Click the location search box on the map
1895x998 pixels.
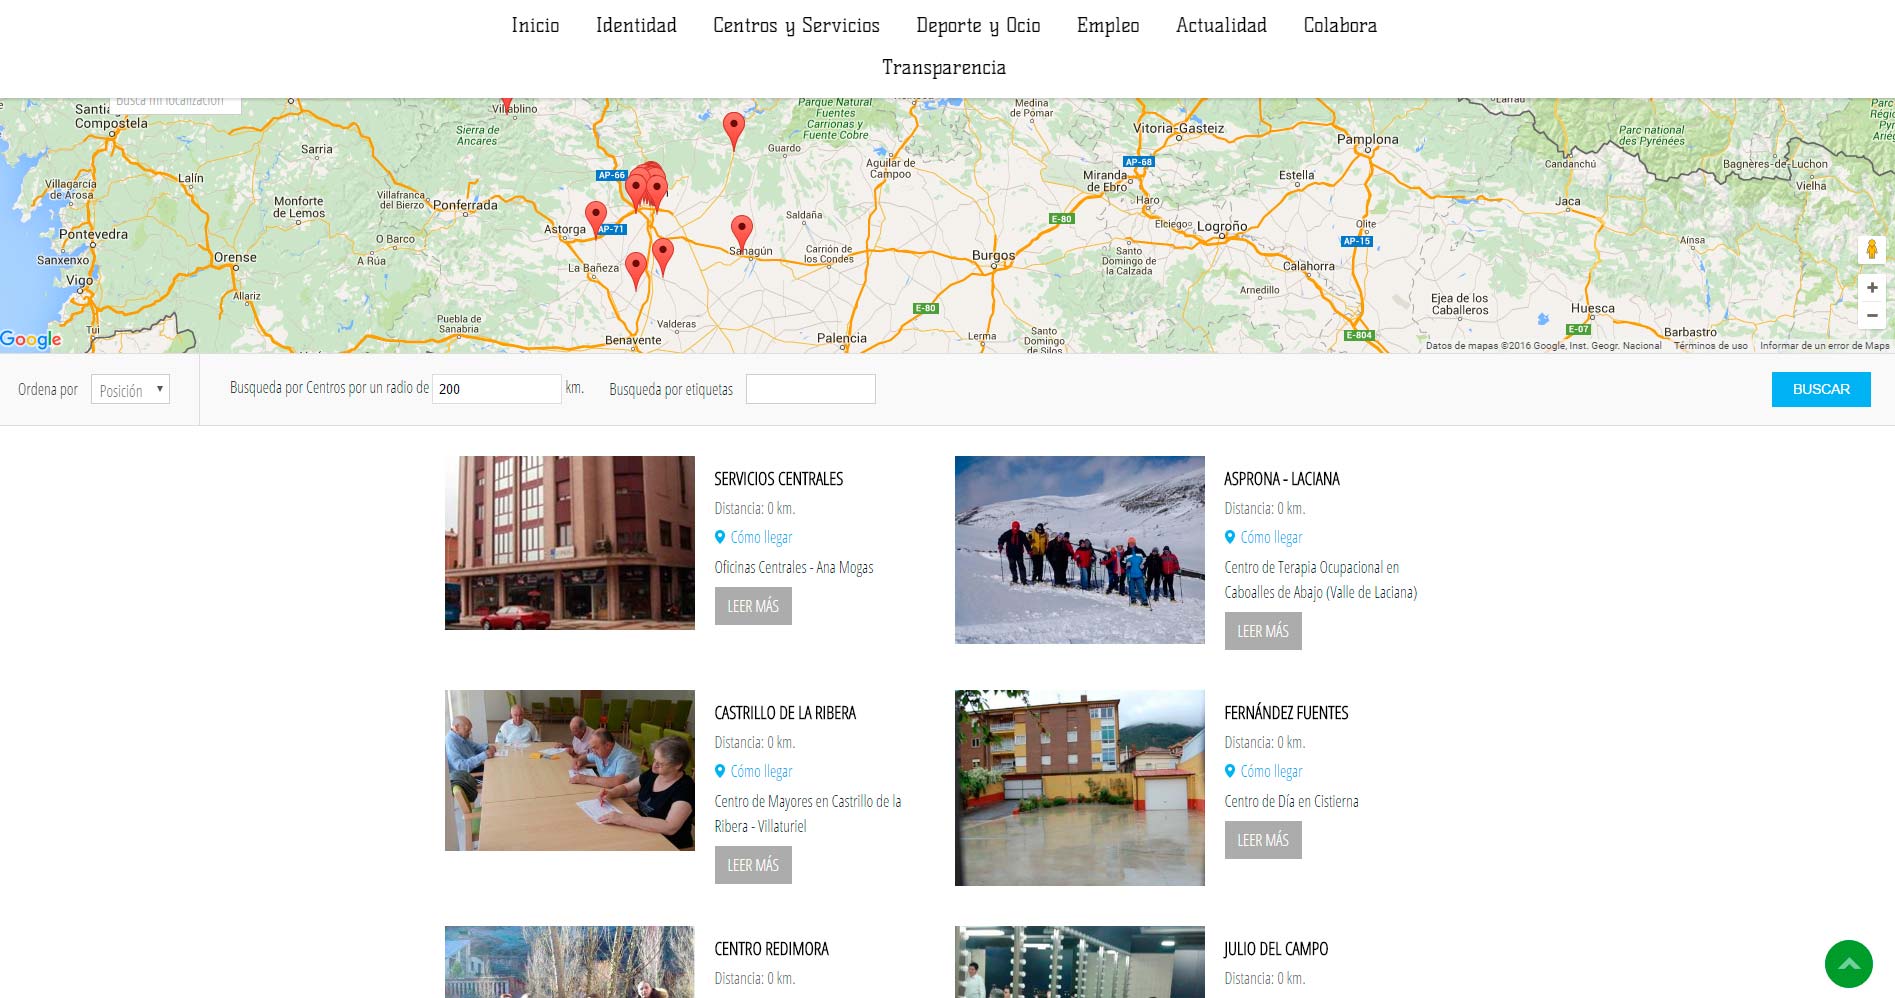(x=175, y=104)
